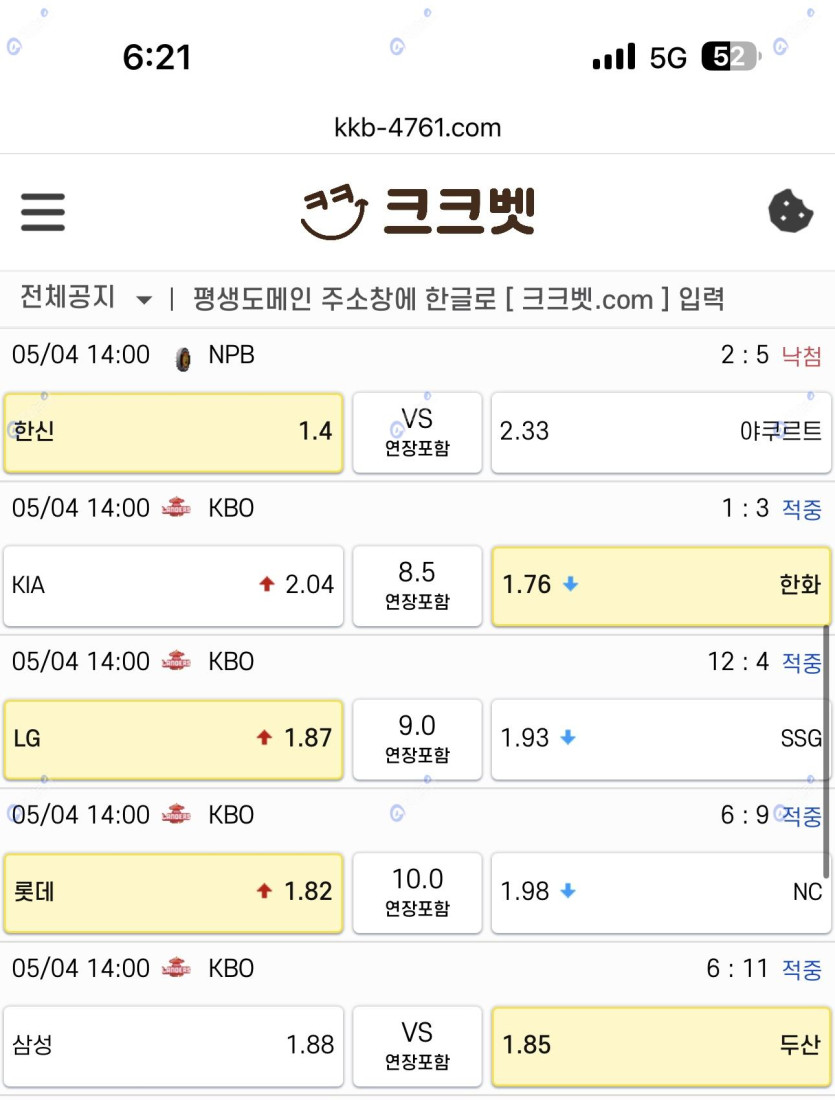The image size is (835, 1100).
Task: Click the vertical scrollbar on the right edge
Action: [827, 751]
